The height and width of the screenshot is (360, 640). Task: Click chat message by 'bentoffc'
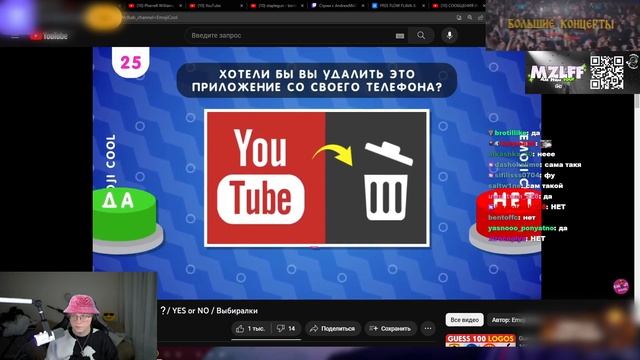click(511, 218)
